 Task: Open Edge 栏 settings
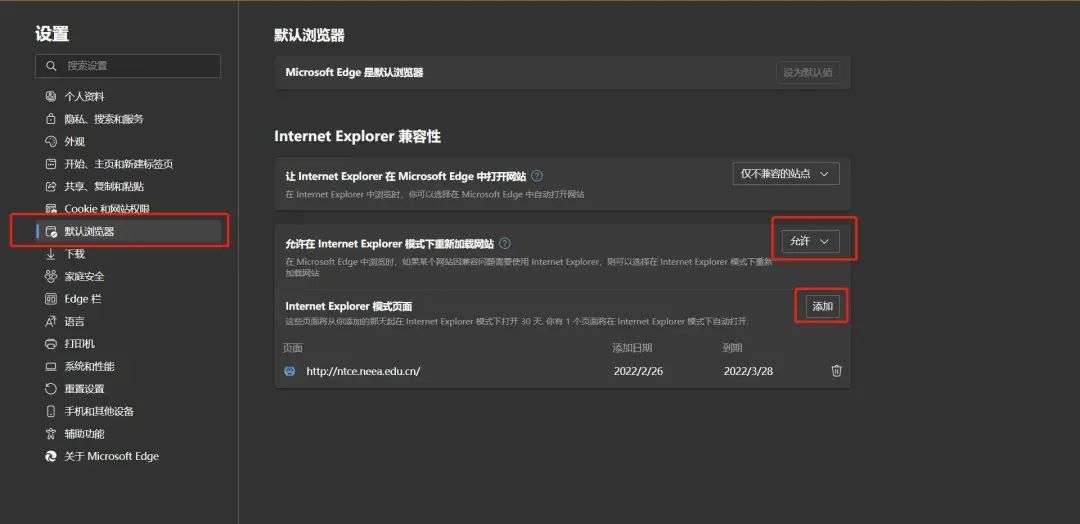(82, 299)
